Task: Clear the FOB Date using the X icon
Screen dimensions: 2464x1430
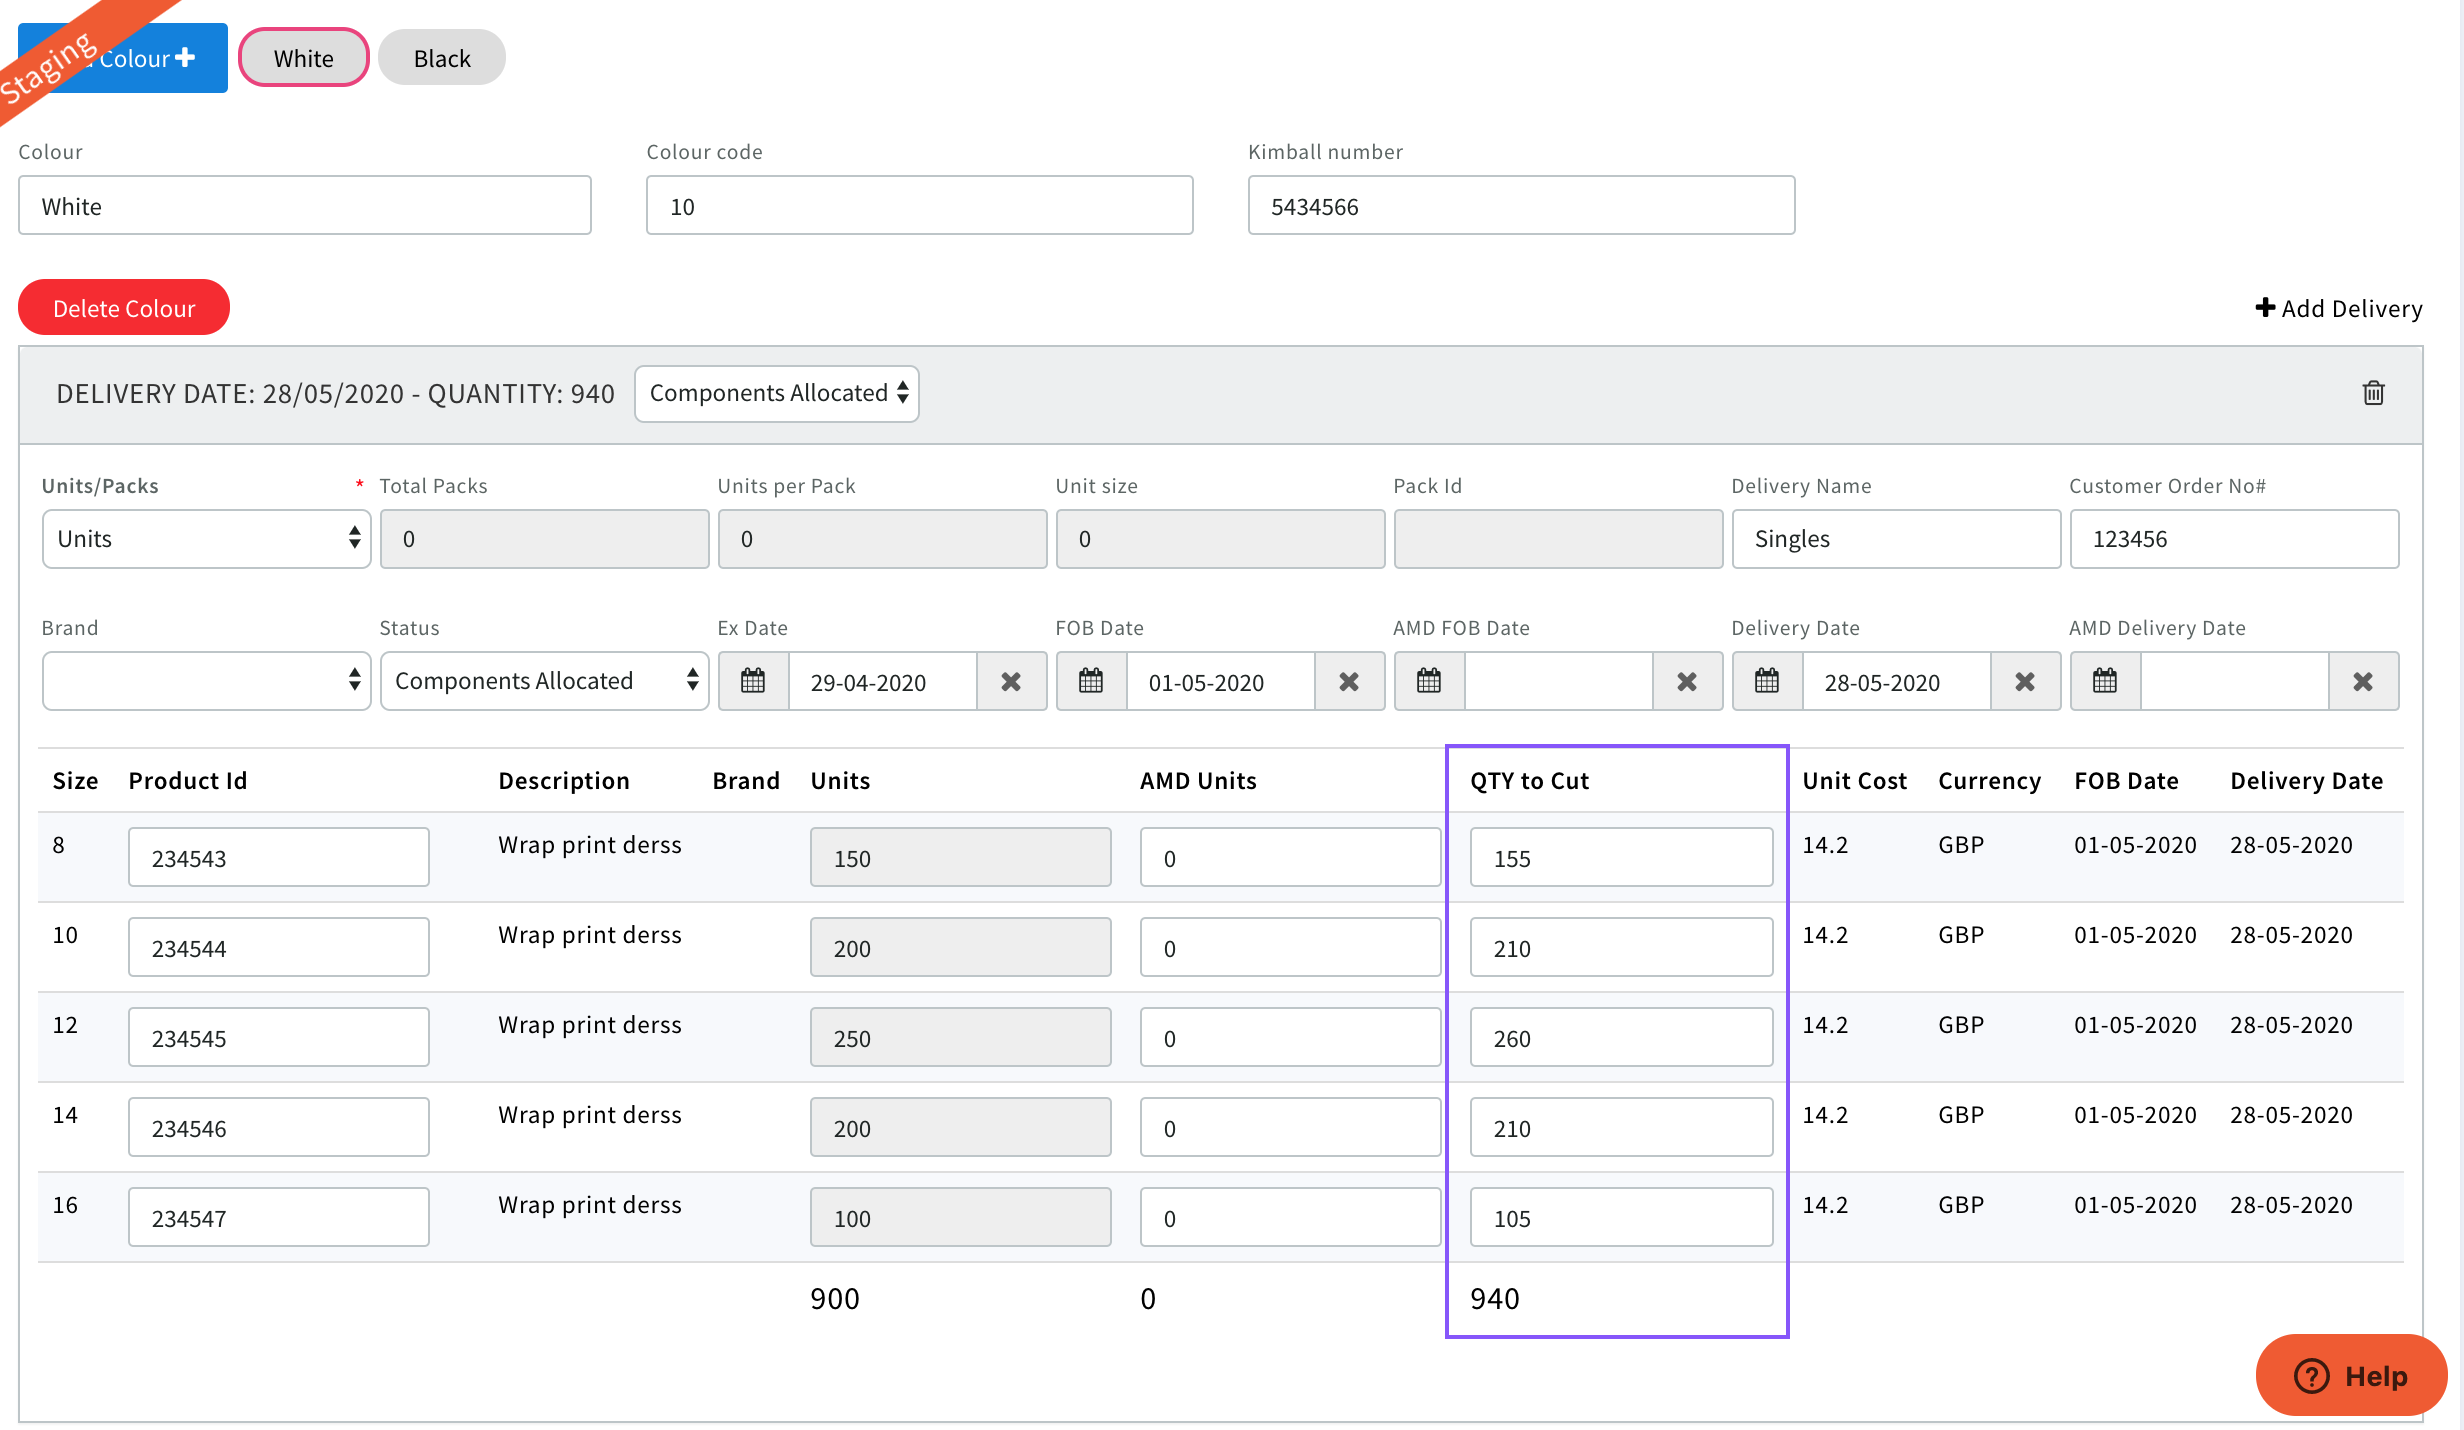Action: pos(1349,681)
